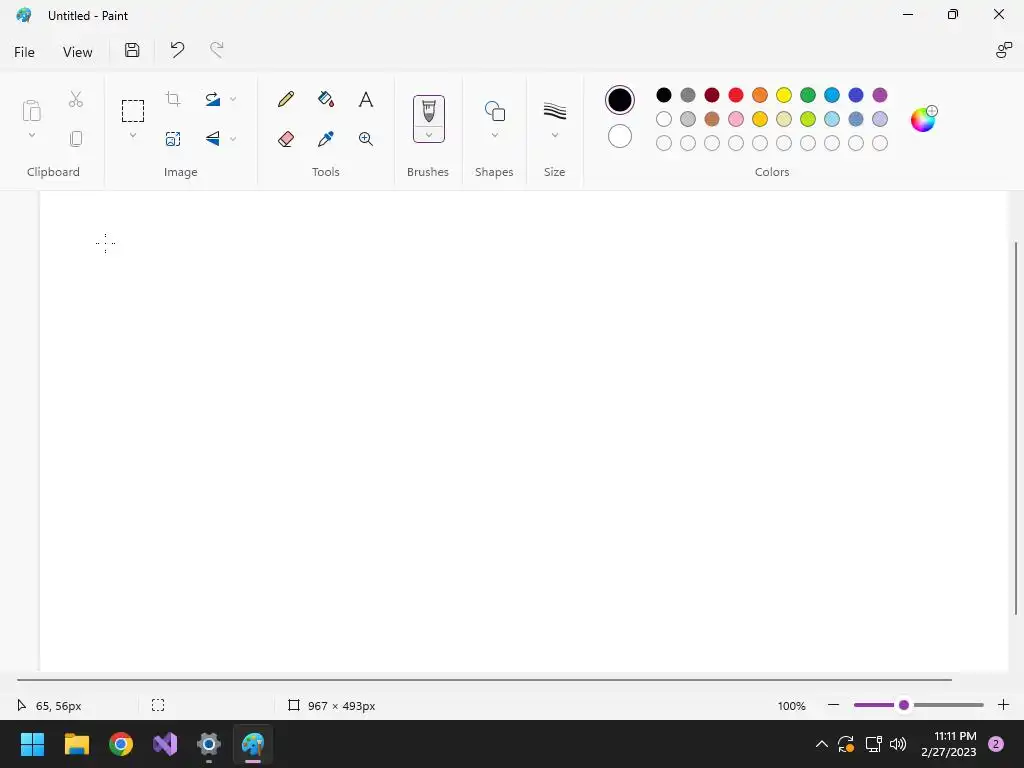Expand the Size dropdown arrow
1024x768 pixels.
coord(554,136)
